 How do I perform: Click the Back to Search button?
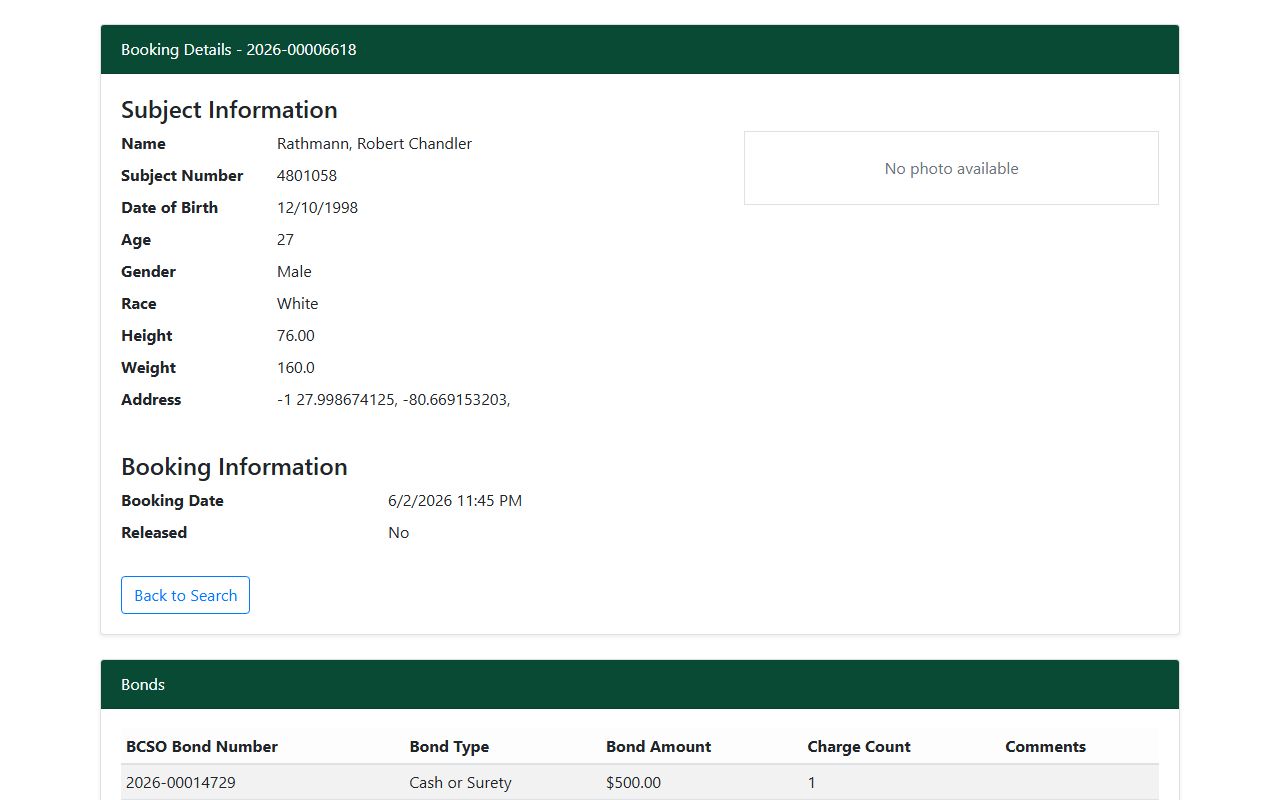[185, 595]
